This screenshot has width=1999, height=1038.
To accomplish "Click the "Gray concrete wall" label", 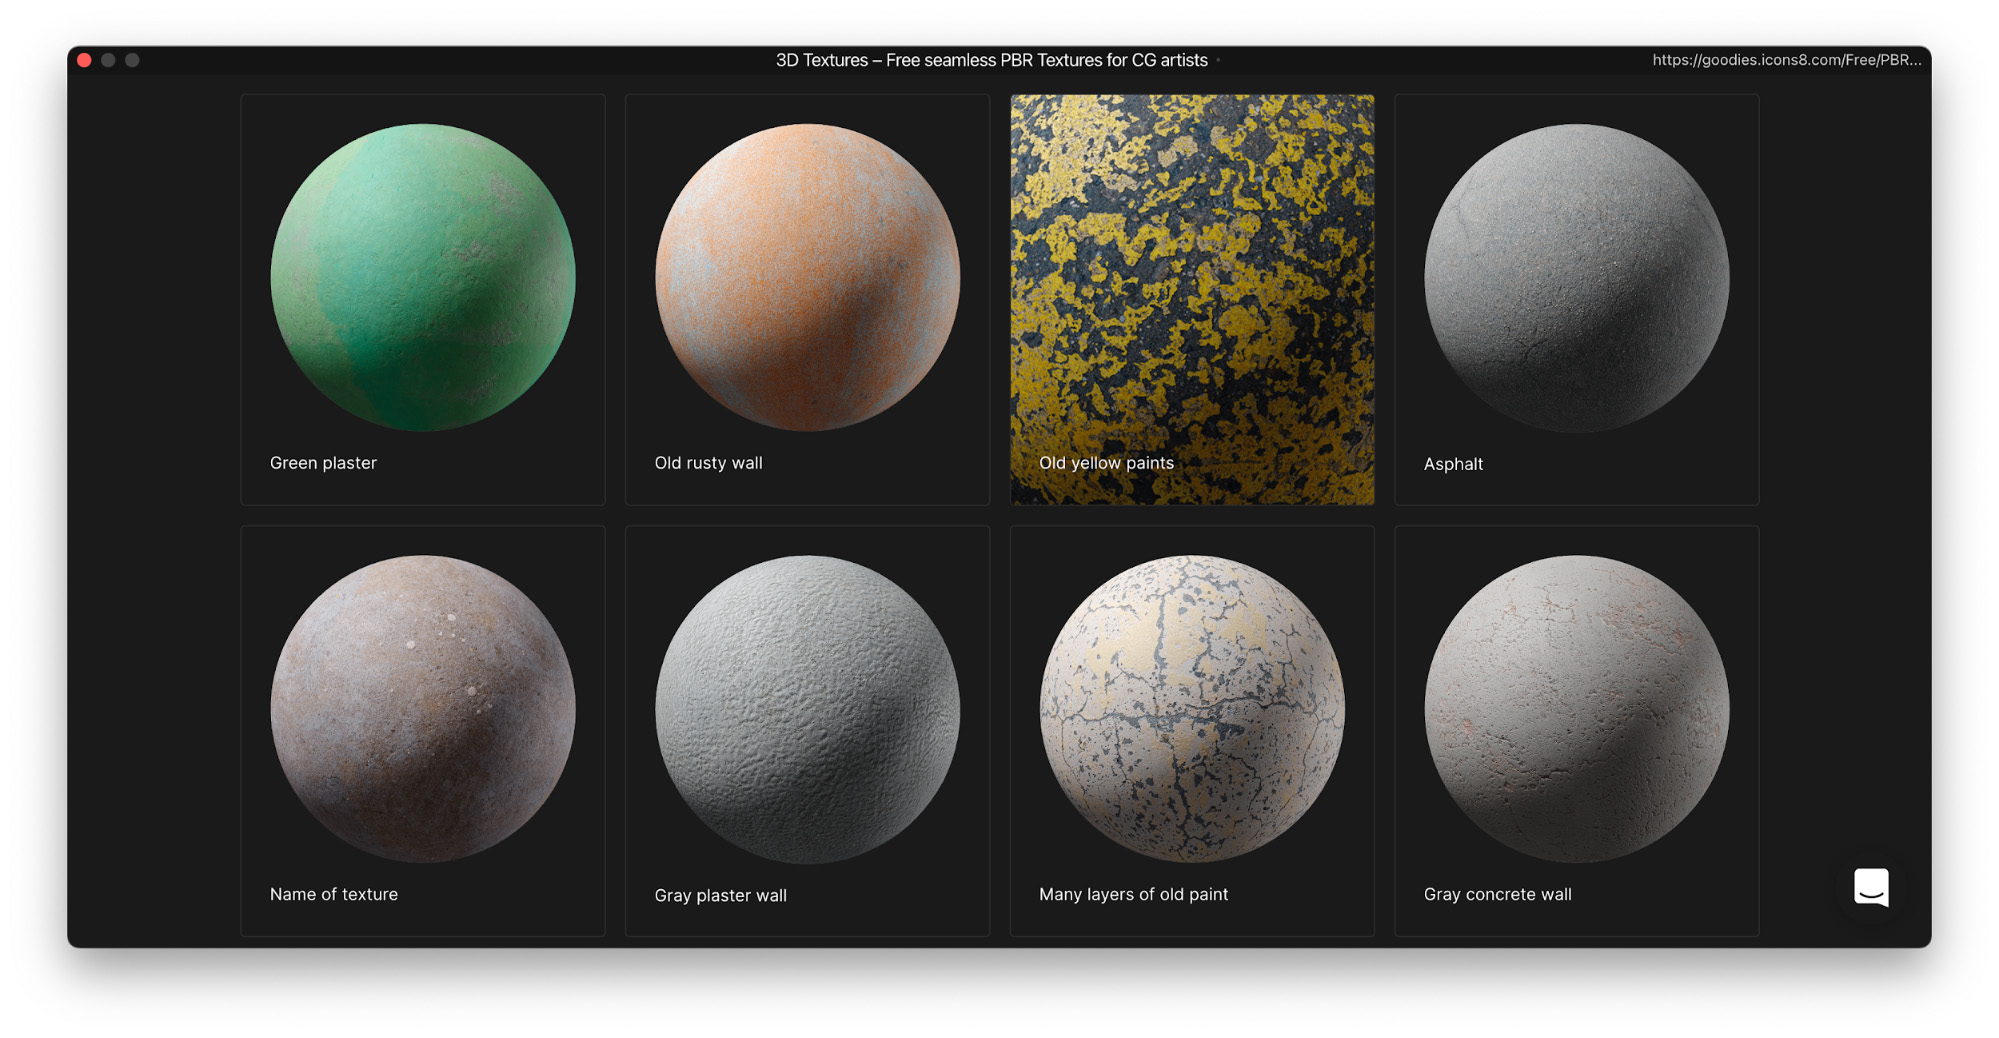I will pyautogui.click(x=1497, y=894).
